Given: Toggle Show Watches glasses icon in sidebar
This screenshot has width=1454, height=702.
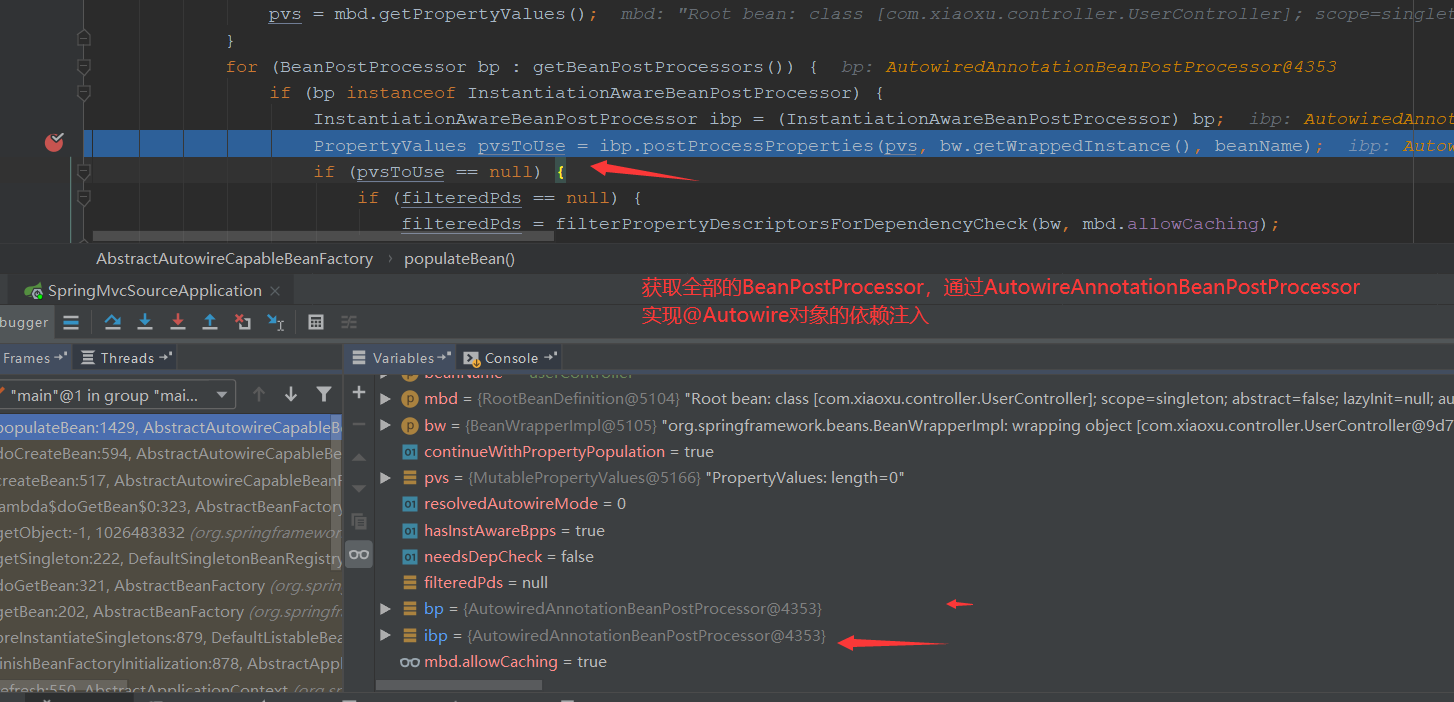Looking at the screenshot, I should pyautogui.click(x=359, y=554).
